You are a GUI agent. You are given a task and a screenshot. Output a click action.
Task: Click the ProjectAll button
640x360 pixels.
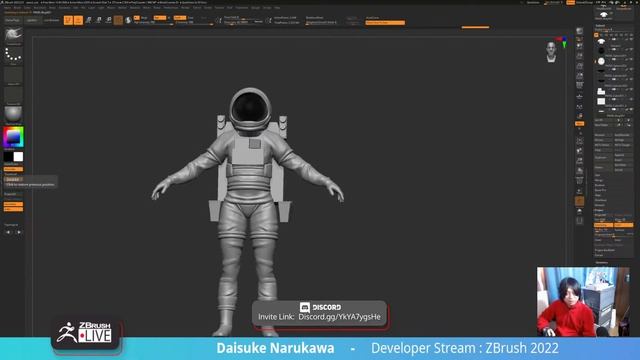[x=602, y=215]
